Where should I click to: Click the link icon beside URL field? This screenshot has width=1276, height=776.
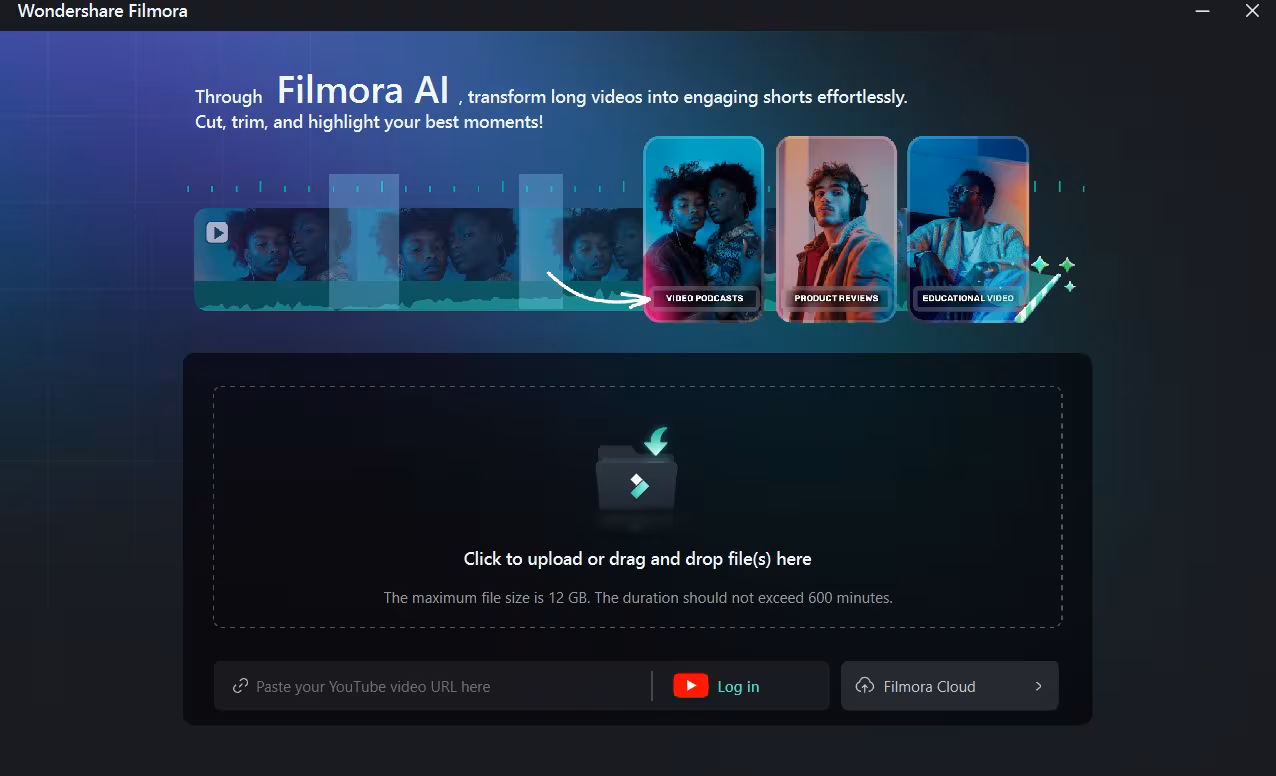(240, 686)
